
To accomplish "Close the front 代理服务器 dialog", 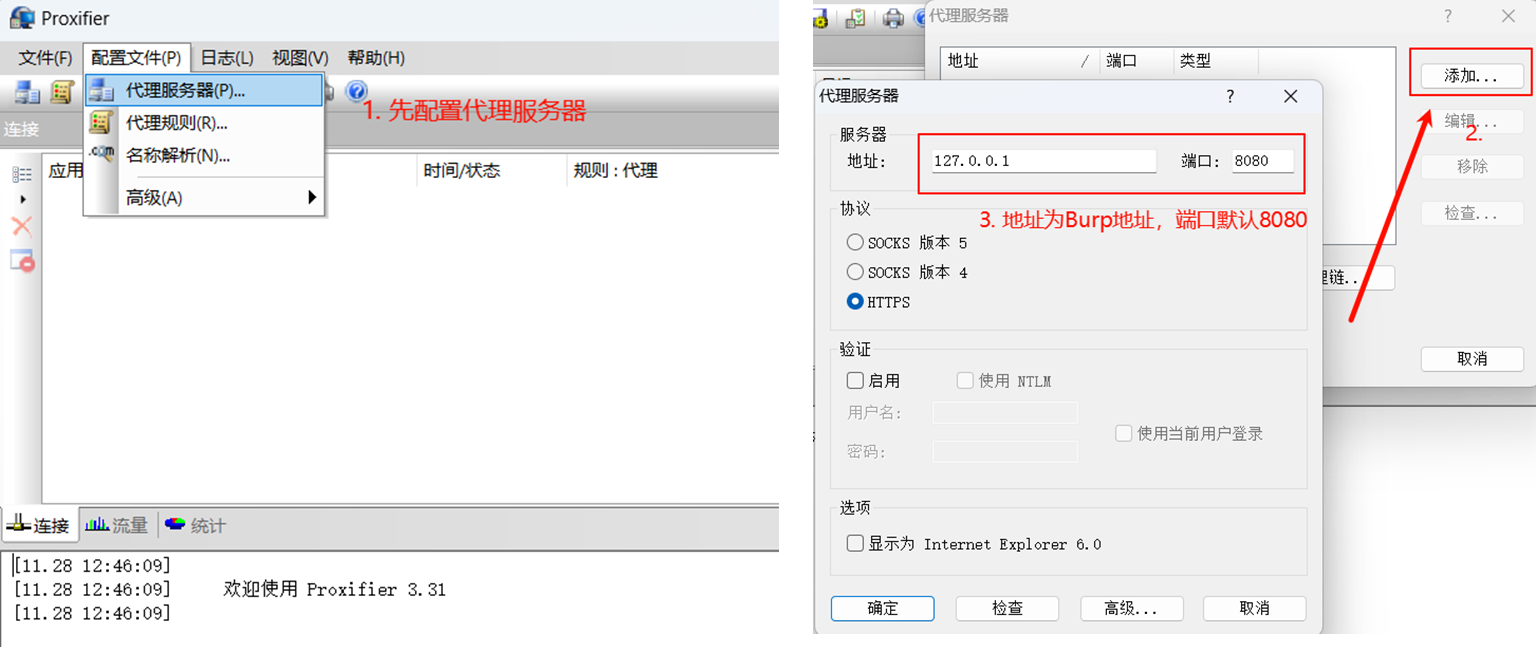I will pyautogui.click(x=1291, y=96).
